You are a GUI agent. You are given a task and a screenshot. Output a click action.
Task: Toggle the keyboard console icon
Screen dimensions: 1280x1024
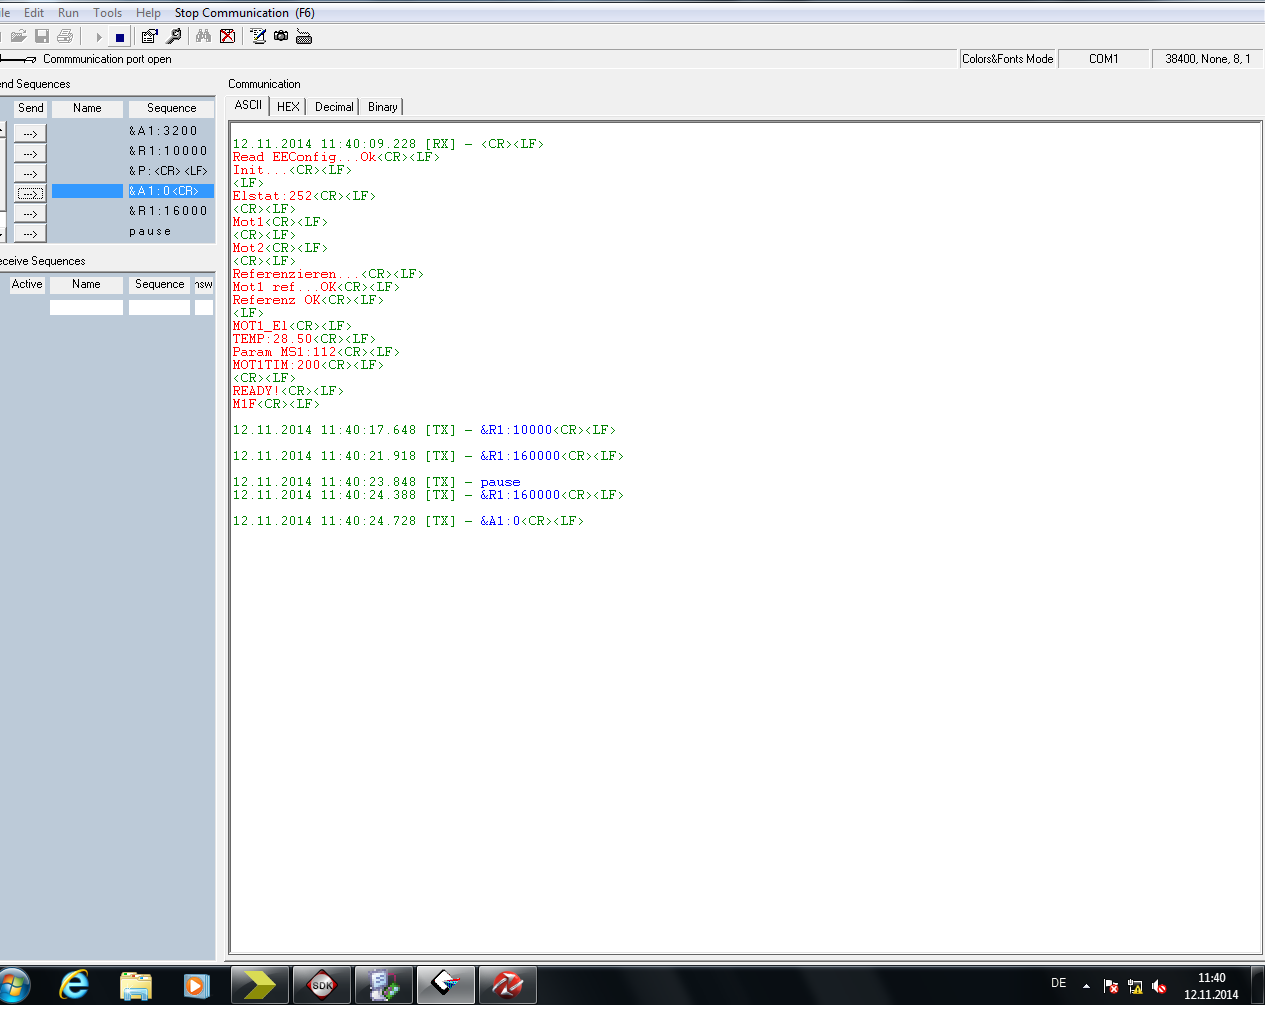(304, 36)
